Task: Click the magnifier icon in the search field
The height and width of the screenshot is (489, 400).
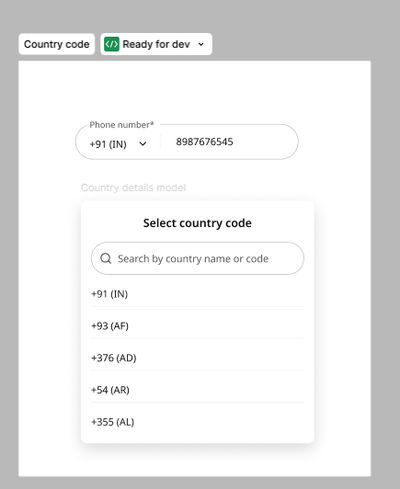Action: [106, 258]
